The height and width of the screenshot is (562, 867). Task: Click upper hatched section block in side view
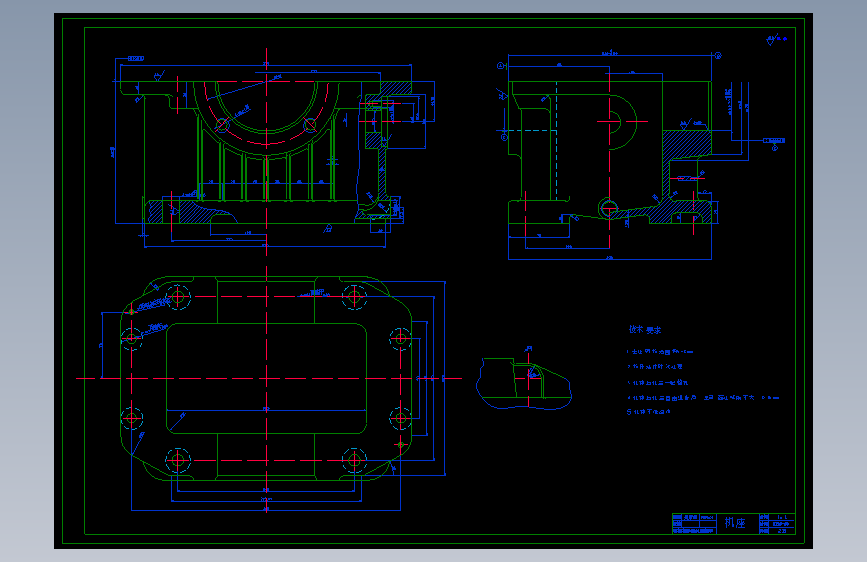pyautogui.click(x=687, y=145)
